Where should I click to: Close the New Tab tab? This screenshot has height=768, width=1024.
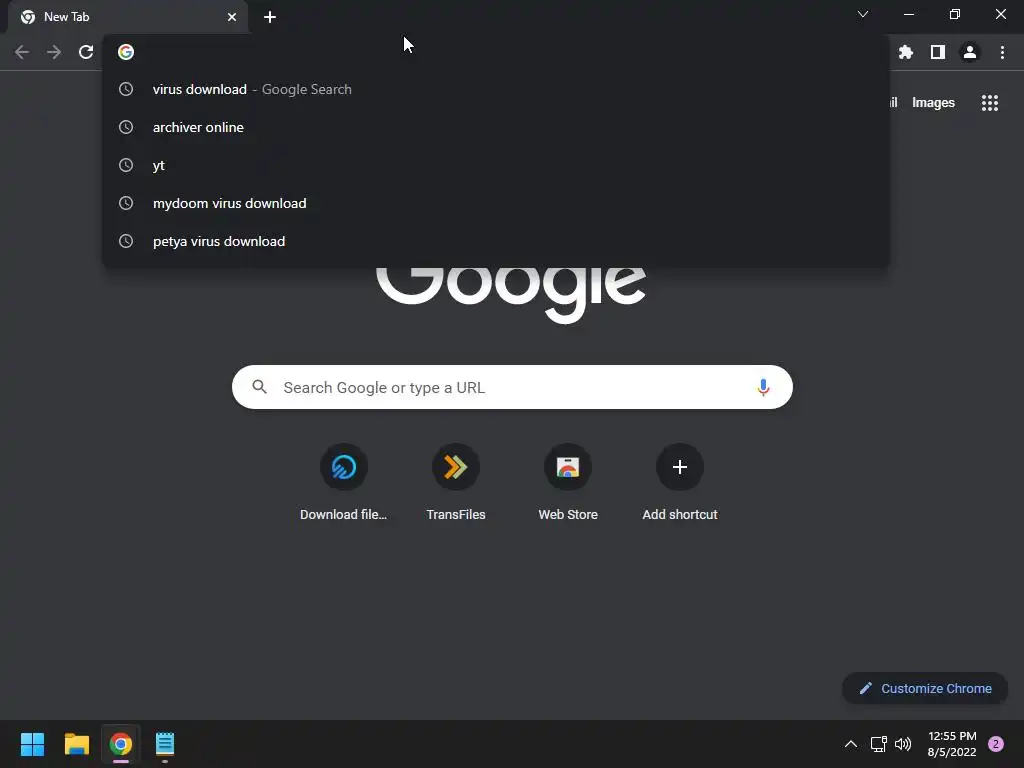point(232,17)
